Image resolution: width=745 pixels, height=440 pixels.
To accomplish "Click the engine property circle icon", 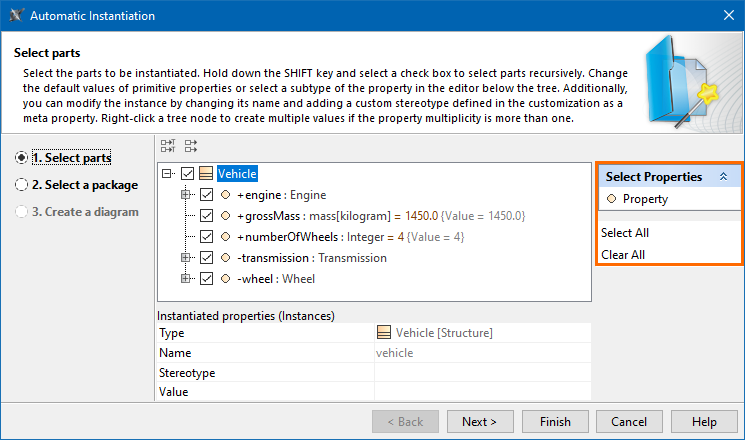I will click(226, 195).
